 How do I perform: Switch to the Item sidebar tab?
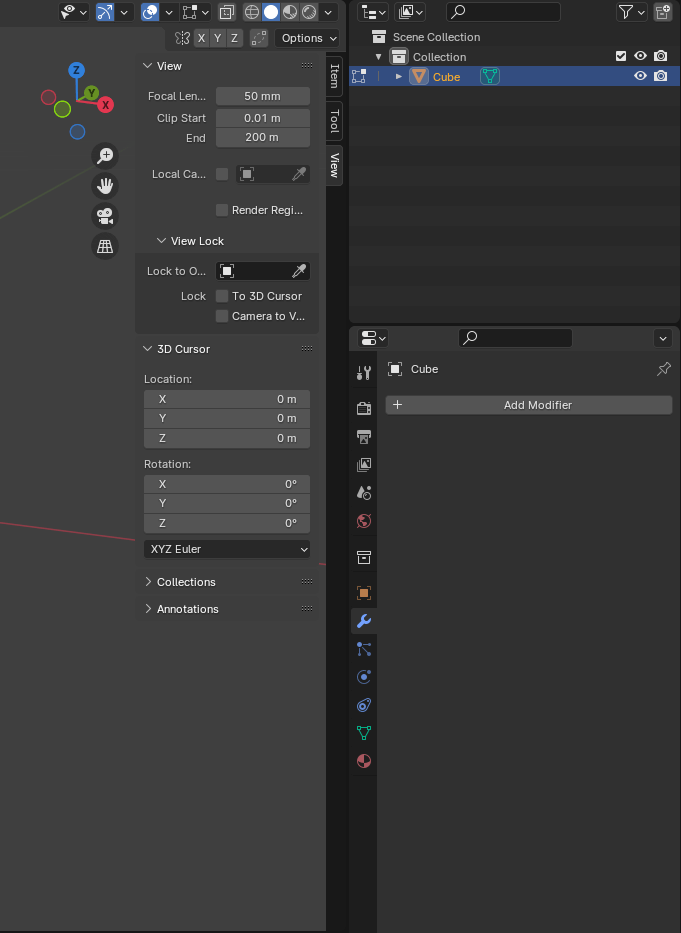point(335,76)
